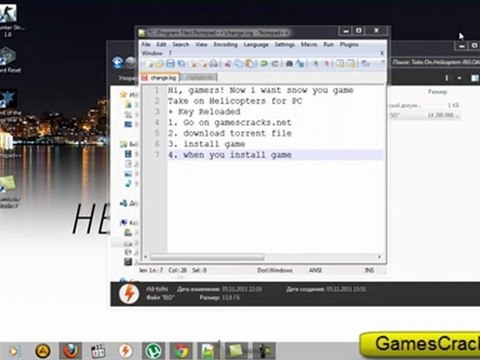
Task: Click the Synchronize Vertical Scrolling icon
Action: 340,63
